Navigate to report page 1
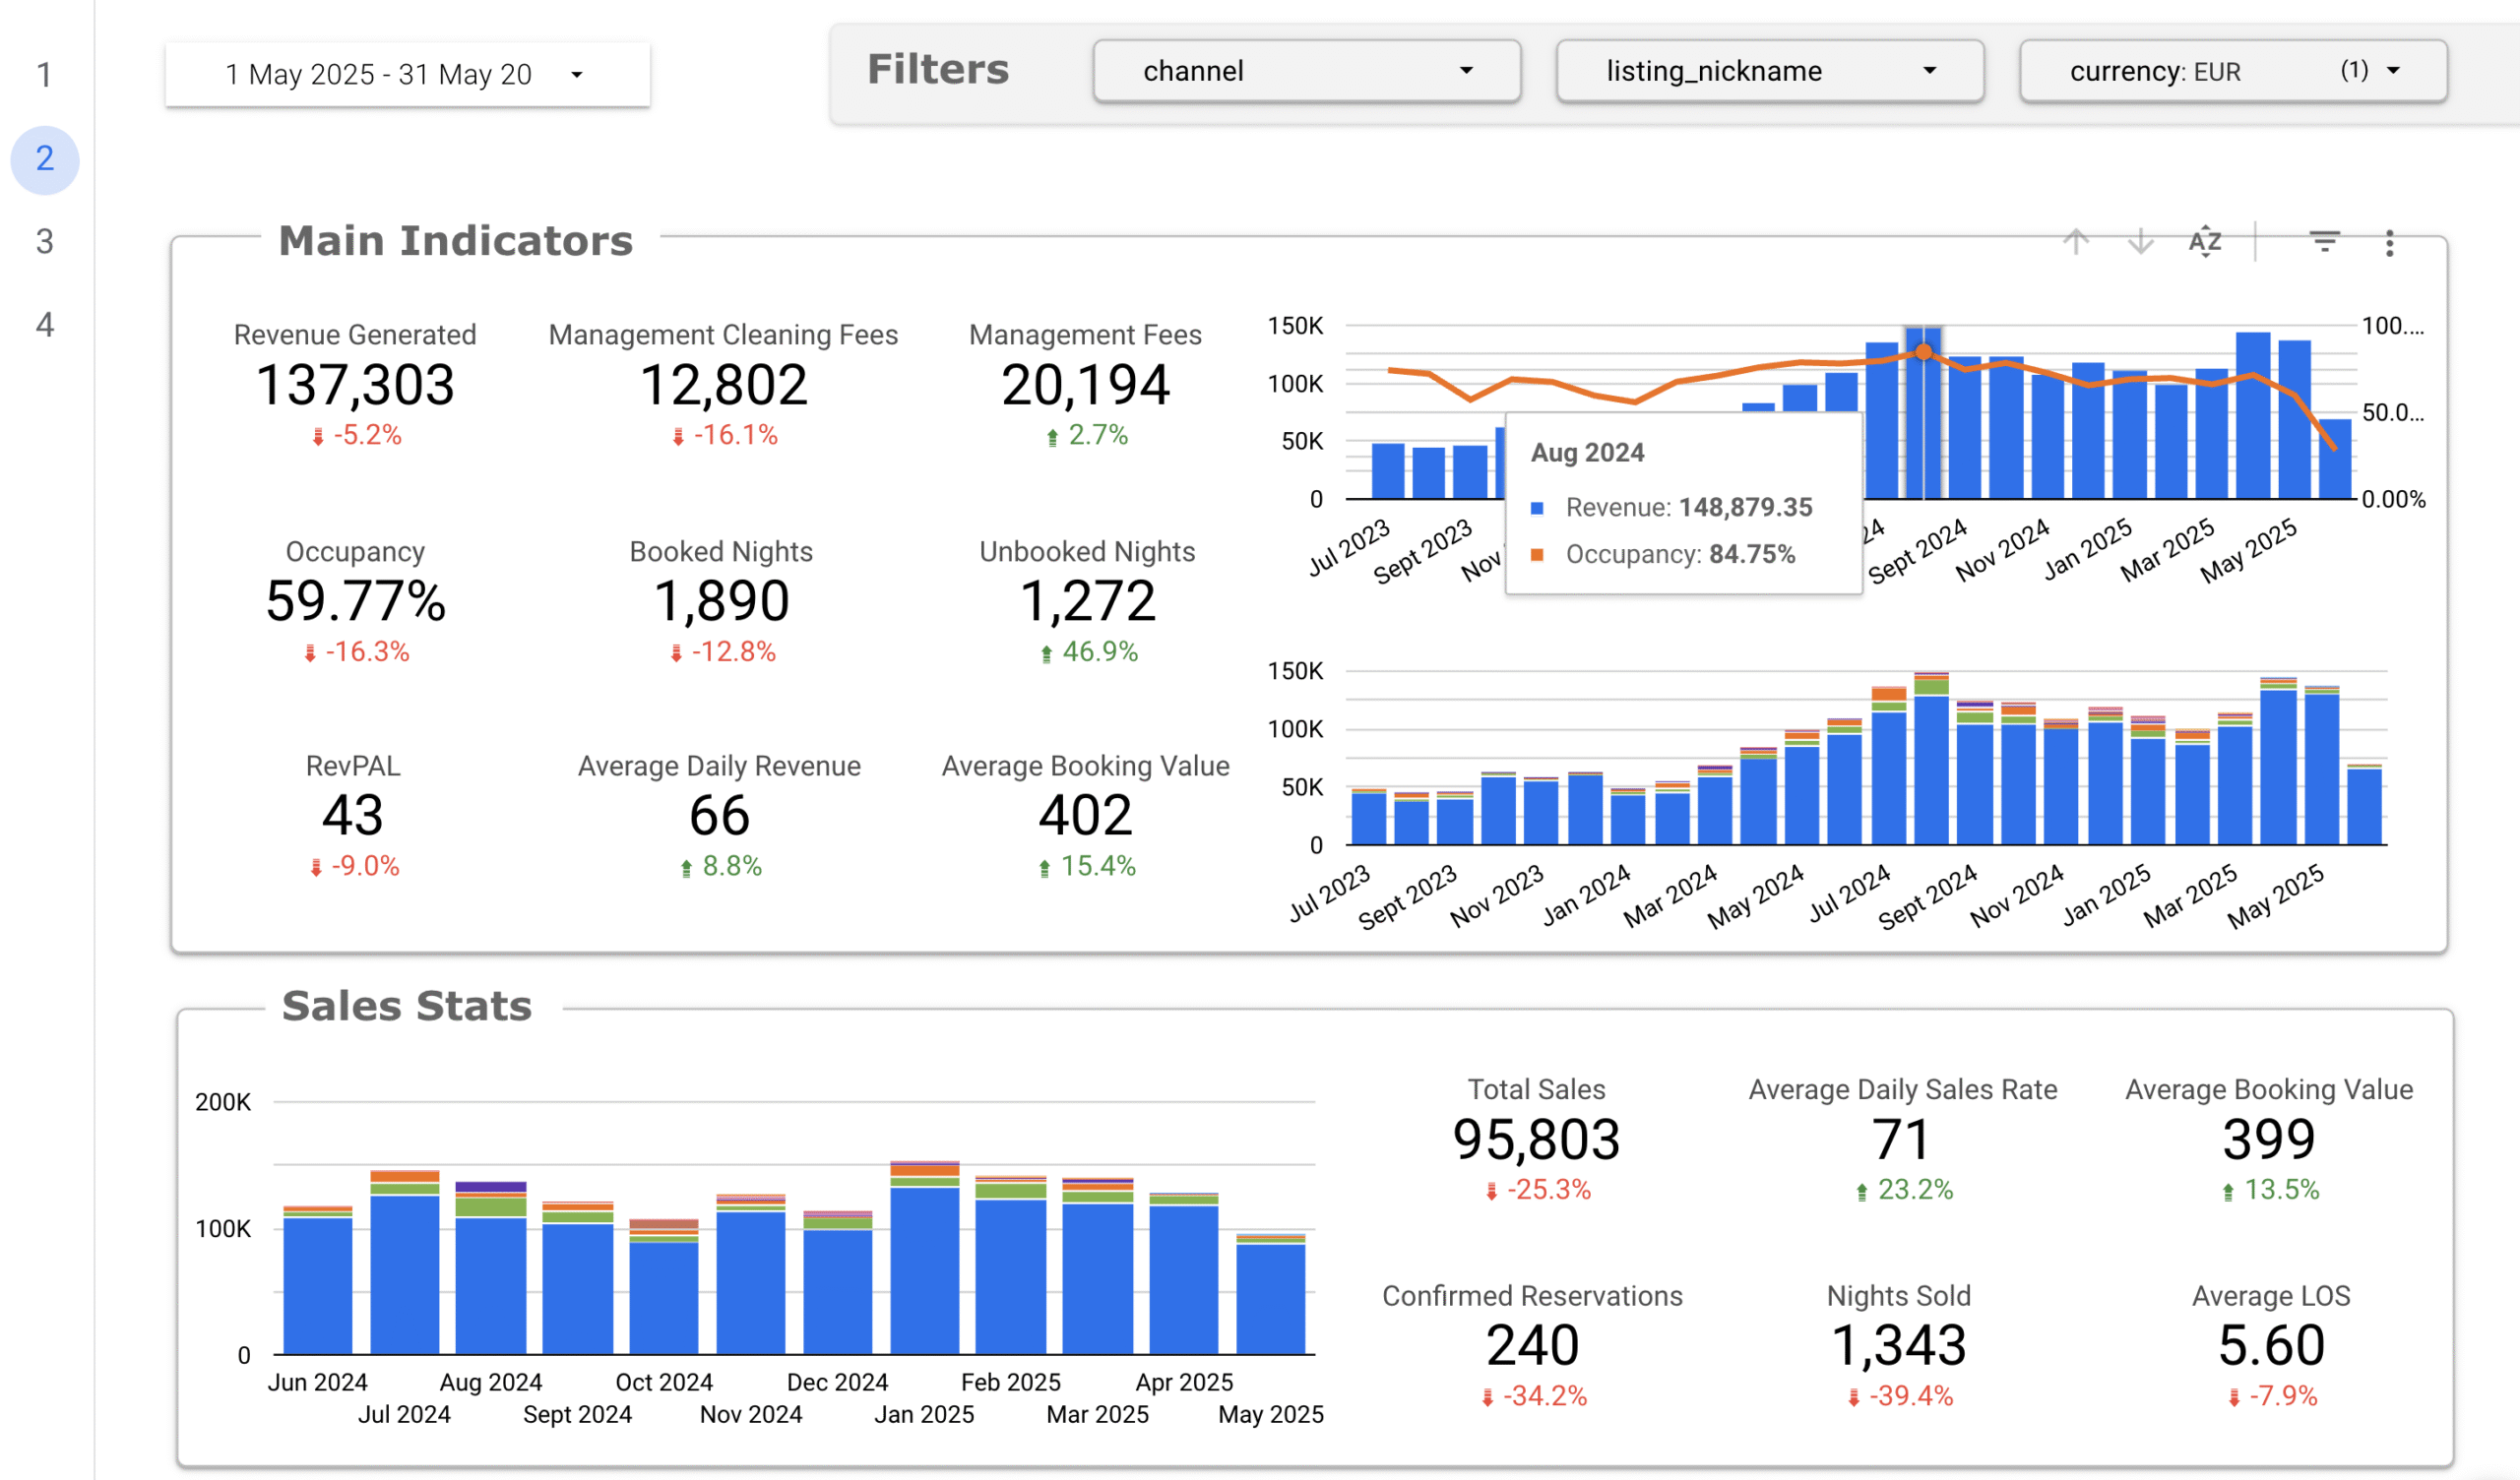The width and height of the screenshot is (2520, 1480). (x=43, y=75)
